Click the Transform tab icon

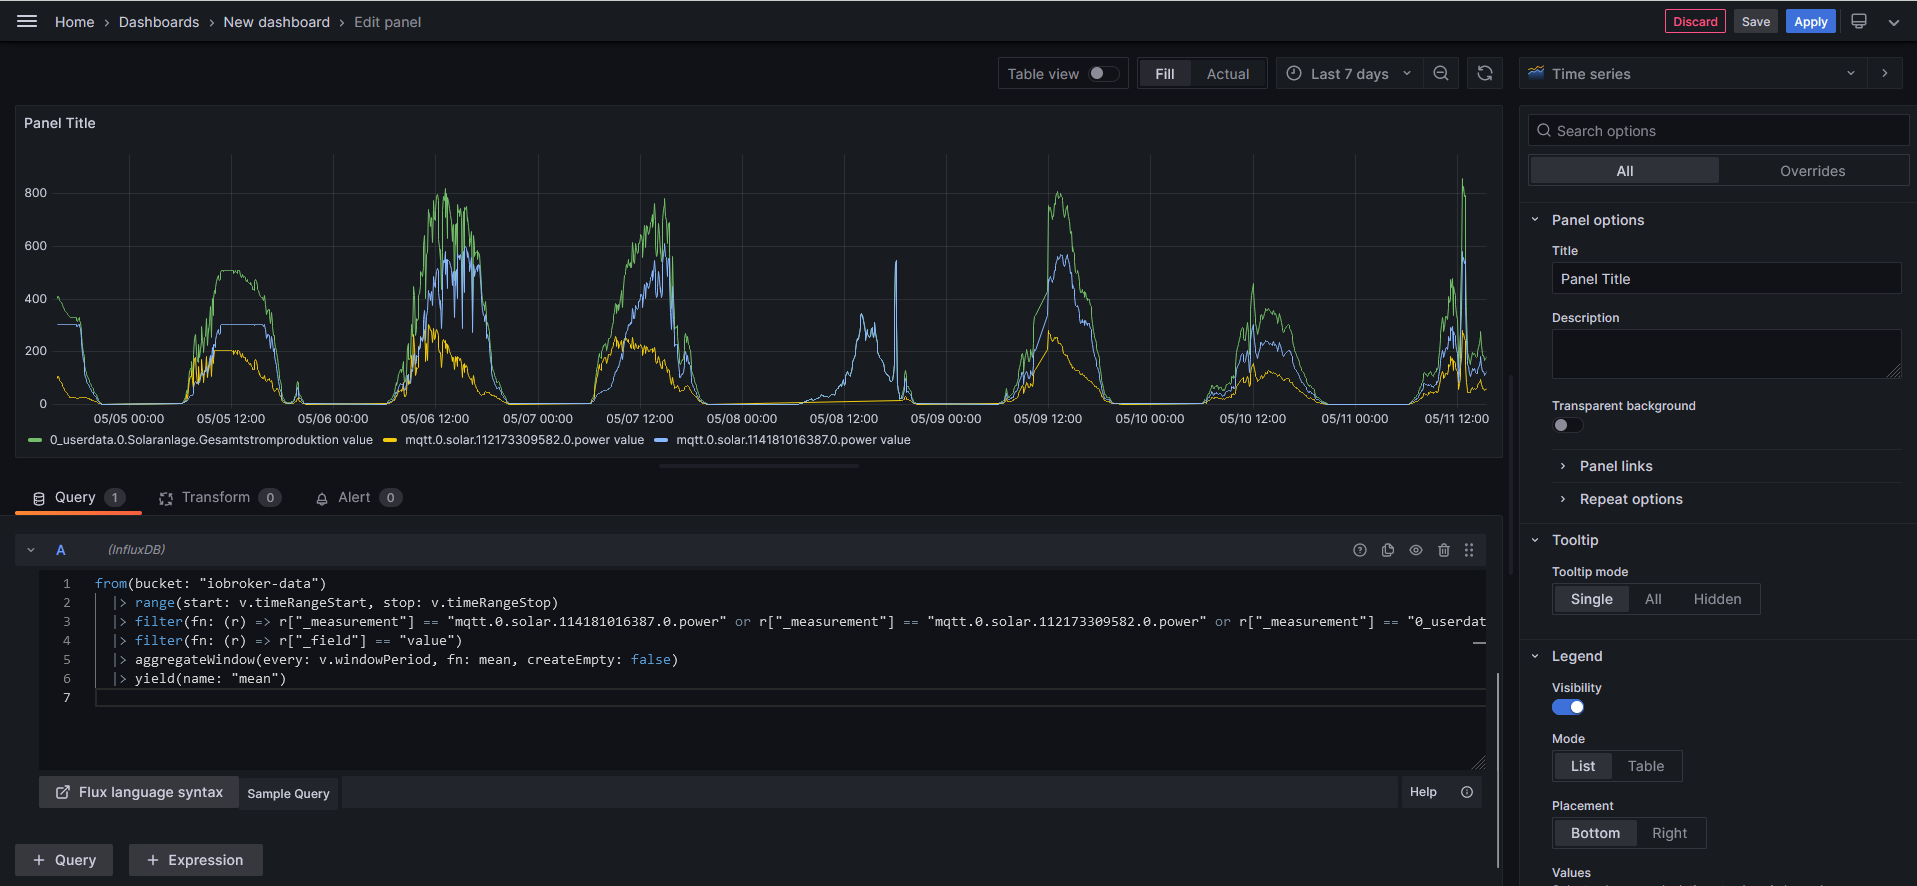point(166,498)
